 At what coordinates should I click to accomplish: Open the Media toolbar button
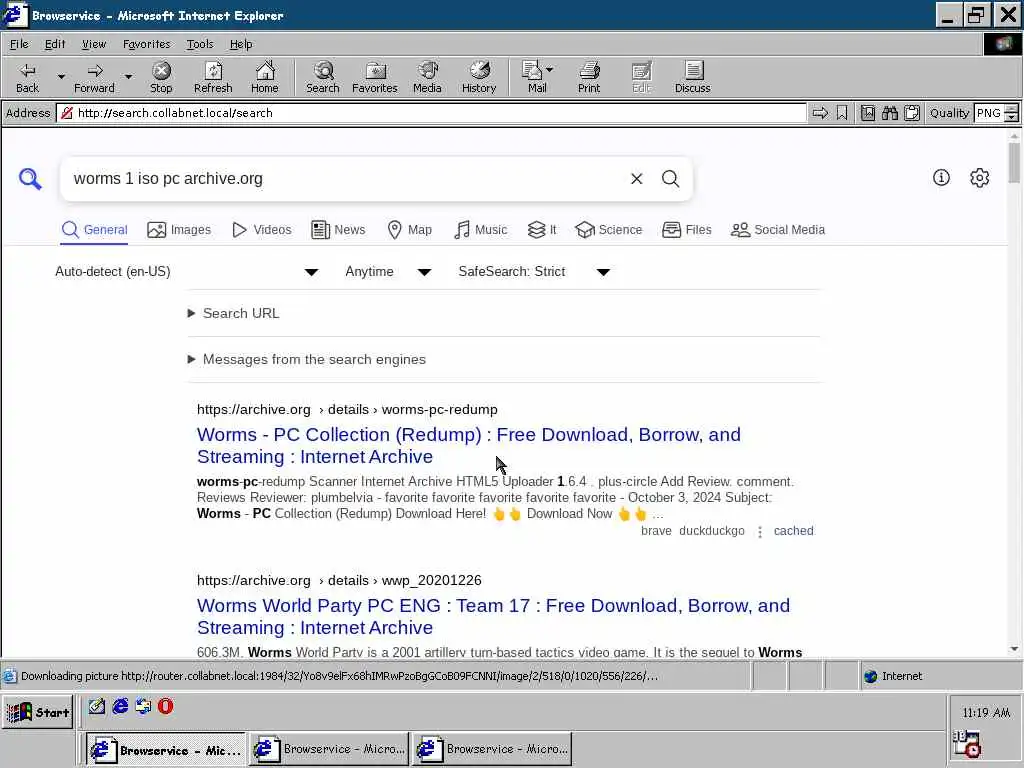[x=427, y=78]
